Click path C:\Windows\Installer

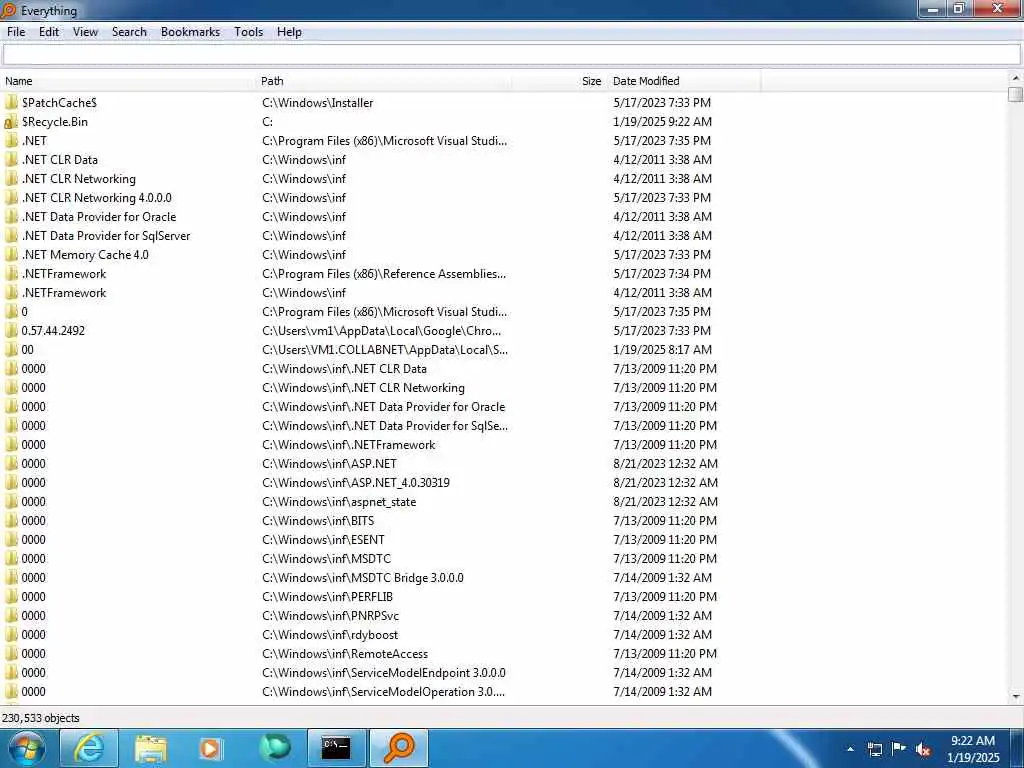(x=317, y=103)
